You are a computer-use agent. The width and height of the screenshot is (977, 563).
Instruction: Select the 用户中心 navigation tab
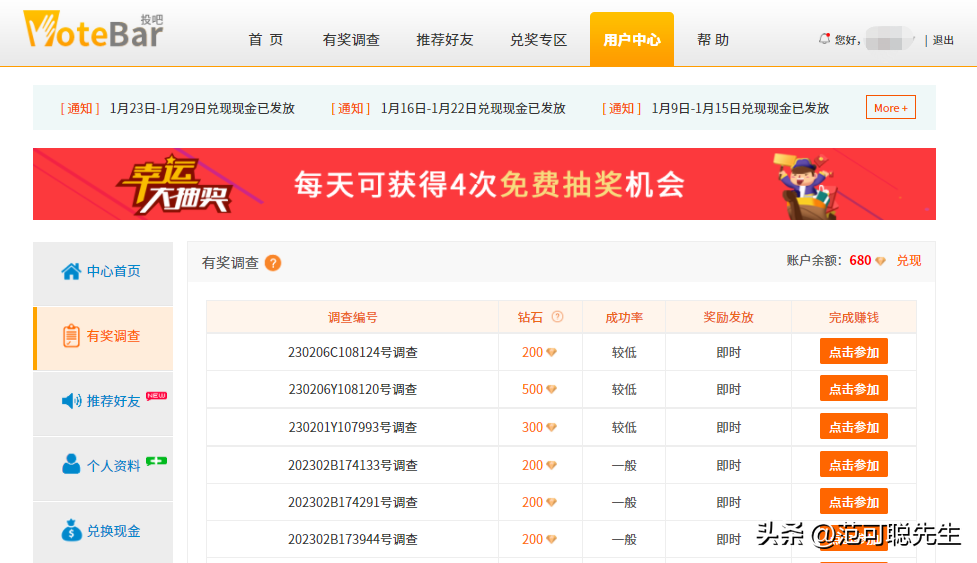[632, 39]
